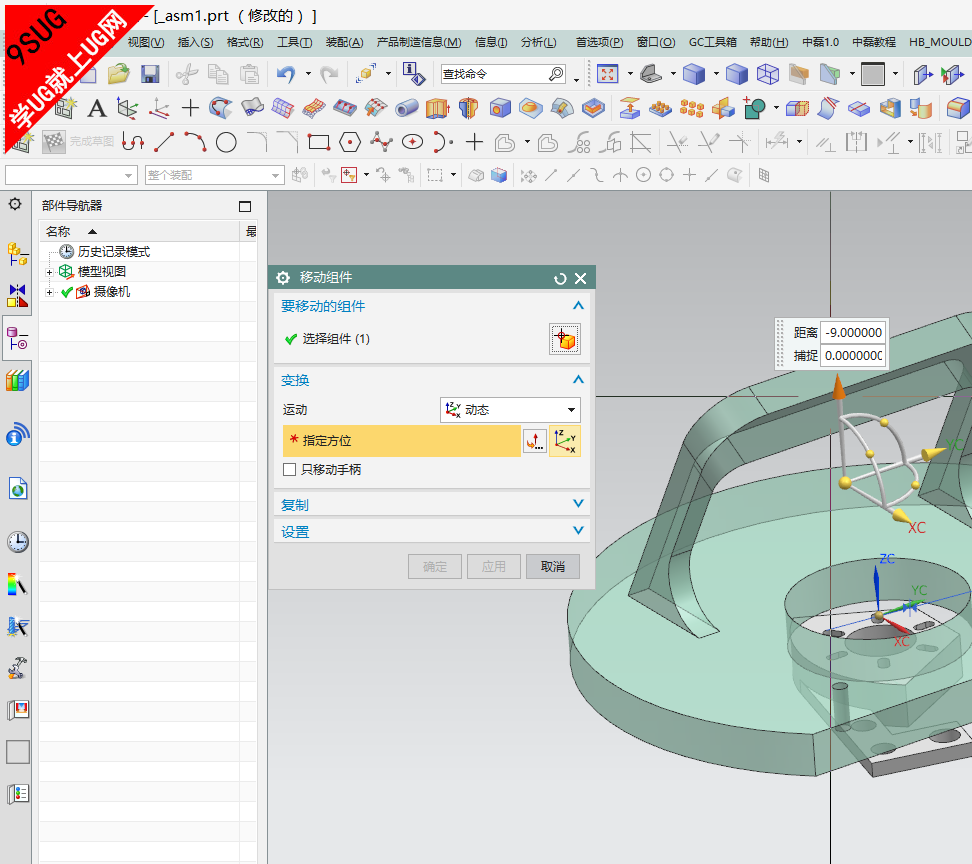This screenshot has height=864, width=972.
Task: Open the 首选项(P) menu
Action: (599, 42)
